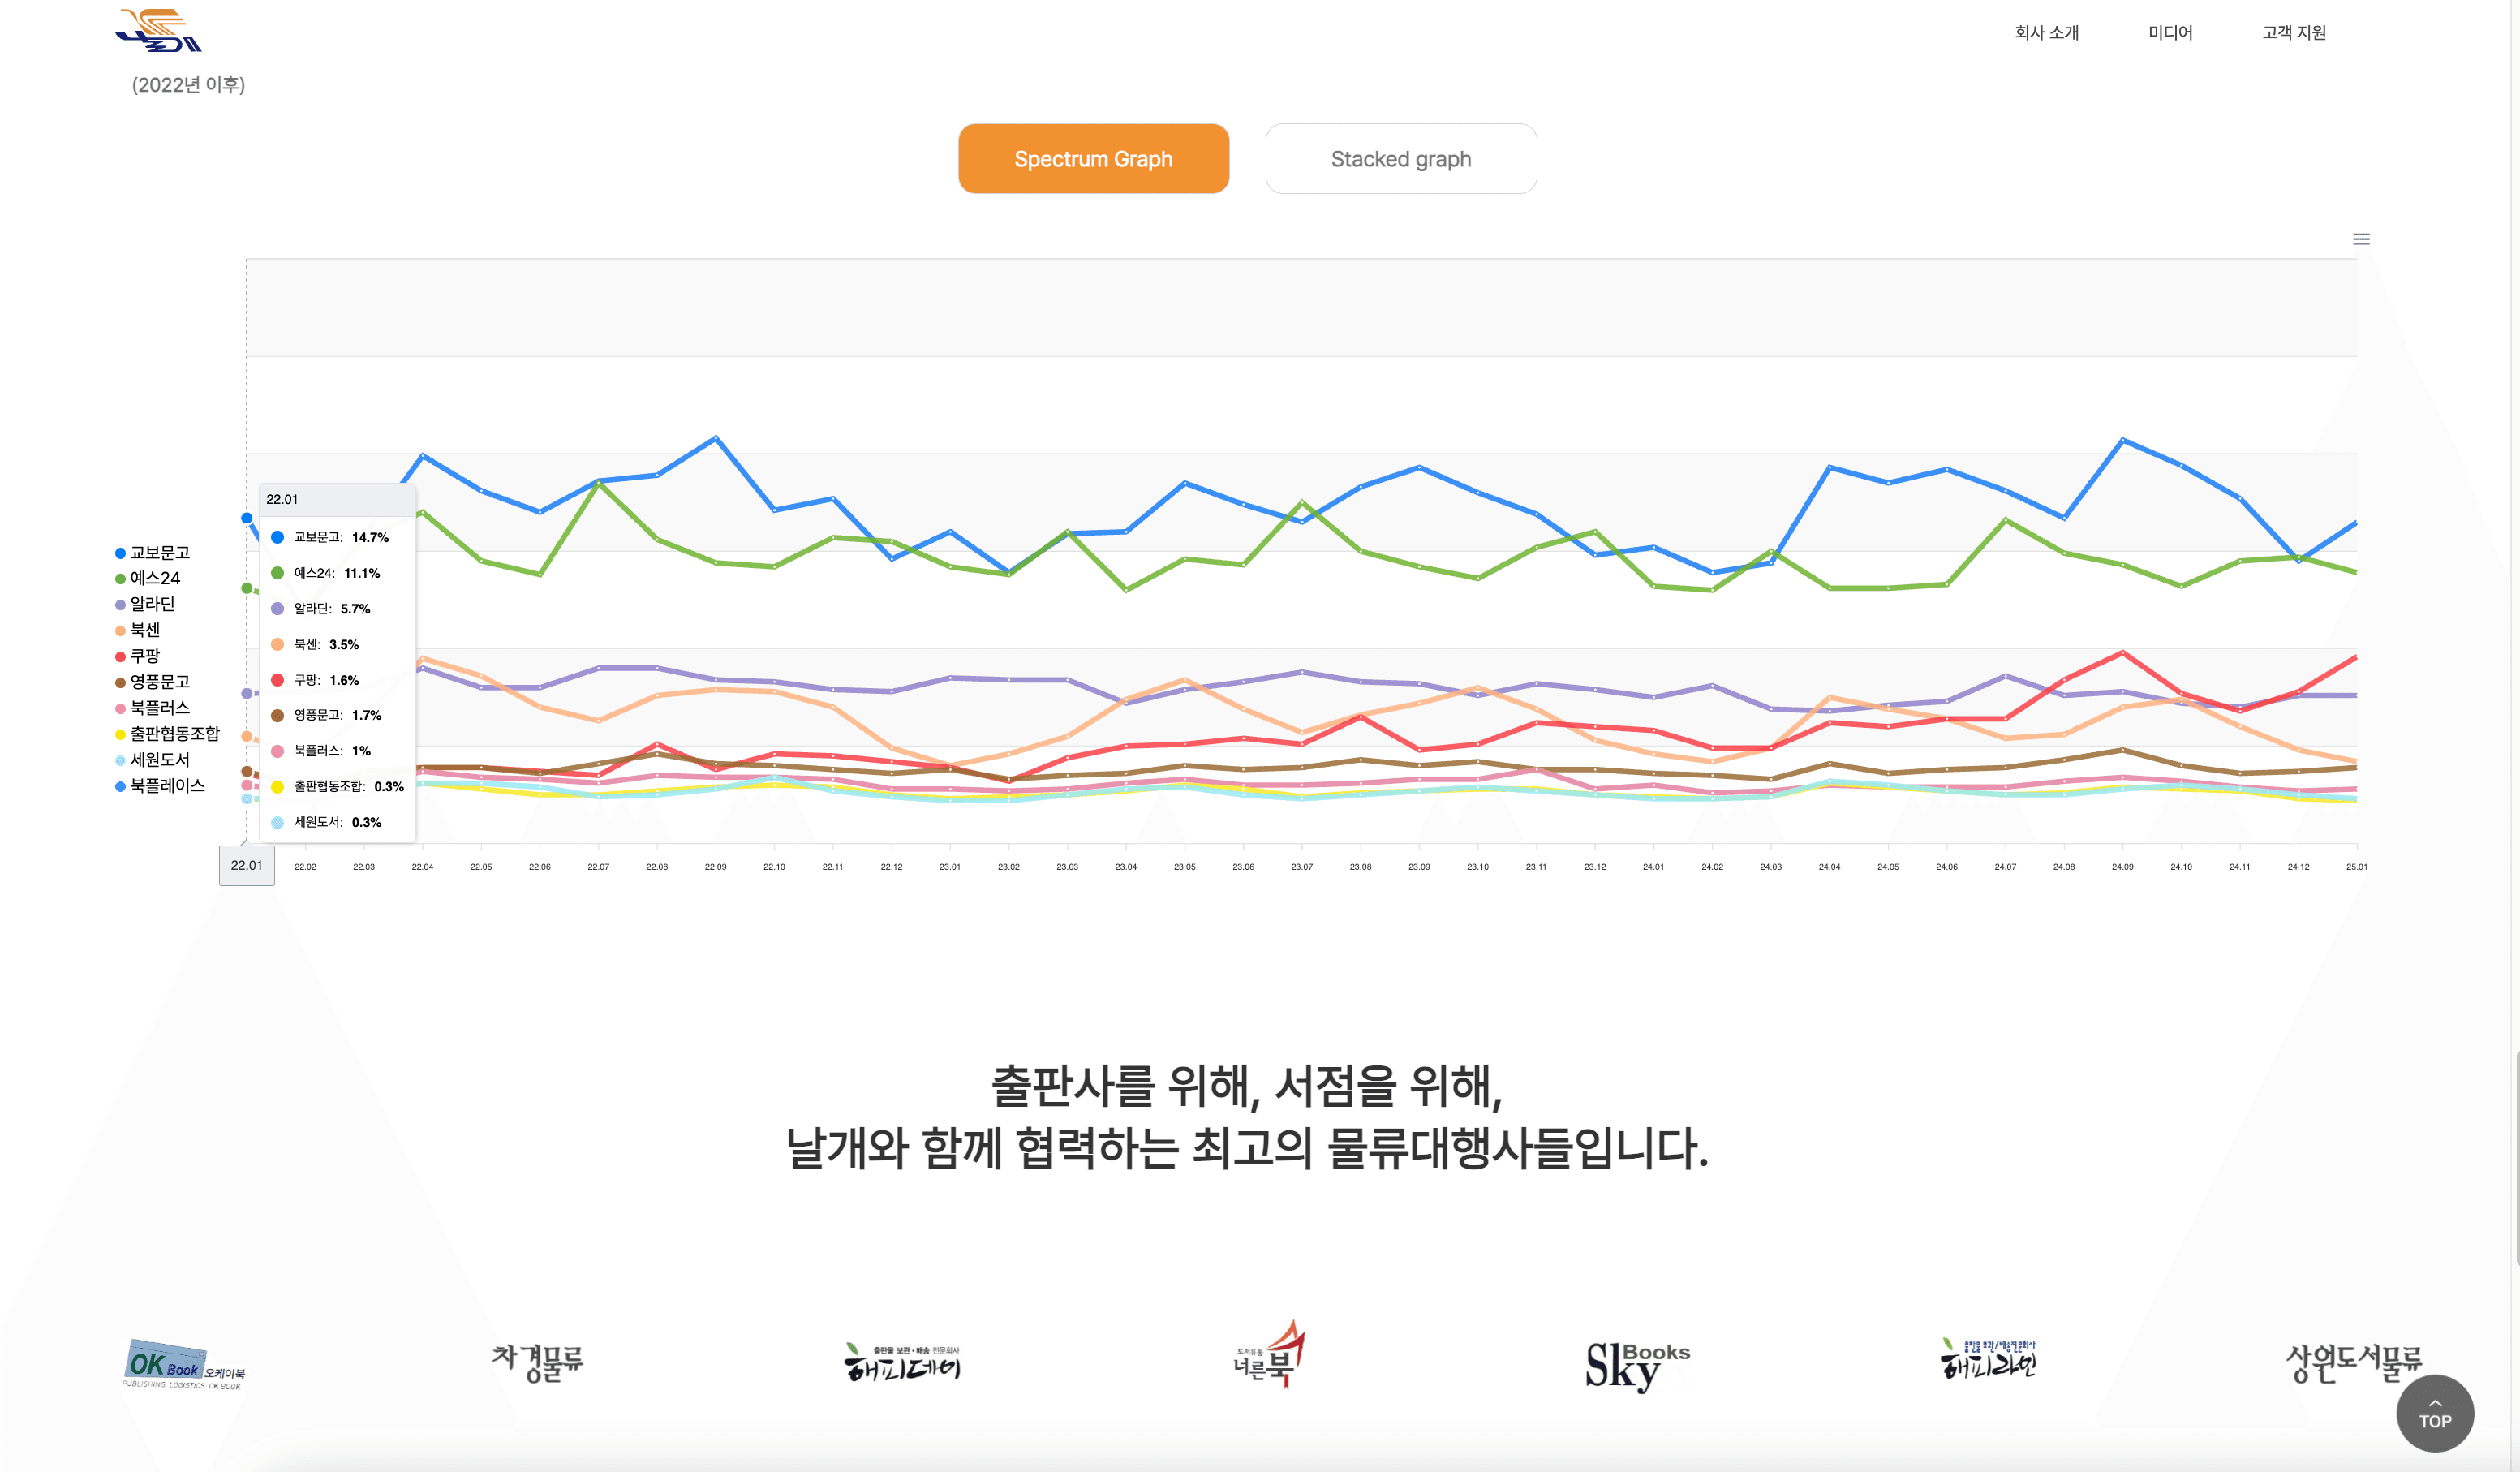Image resolution: width=2520 pixels, height=1472 pixels.
Task: Click the Sky Books partner logo
Action: point(1637,1364)
